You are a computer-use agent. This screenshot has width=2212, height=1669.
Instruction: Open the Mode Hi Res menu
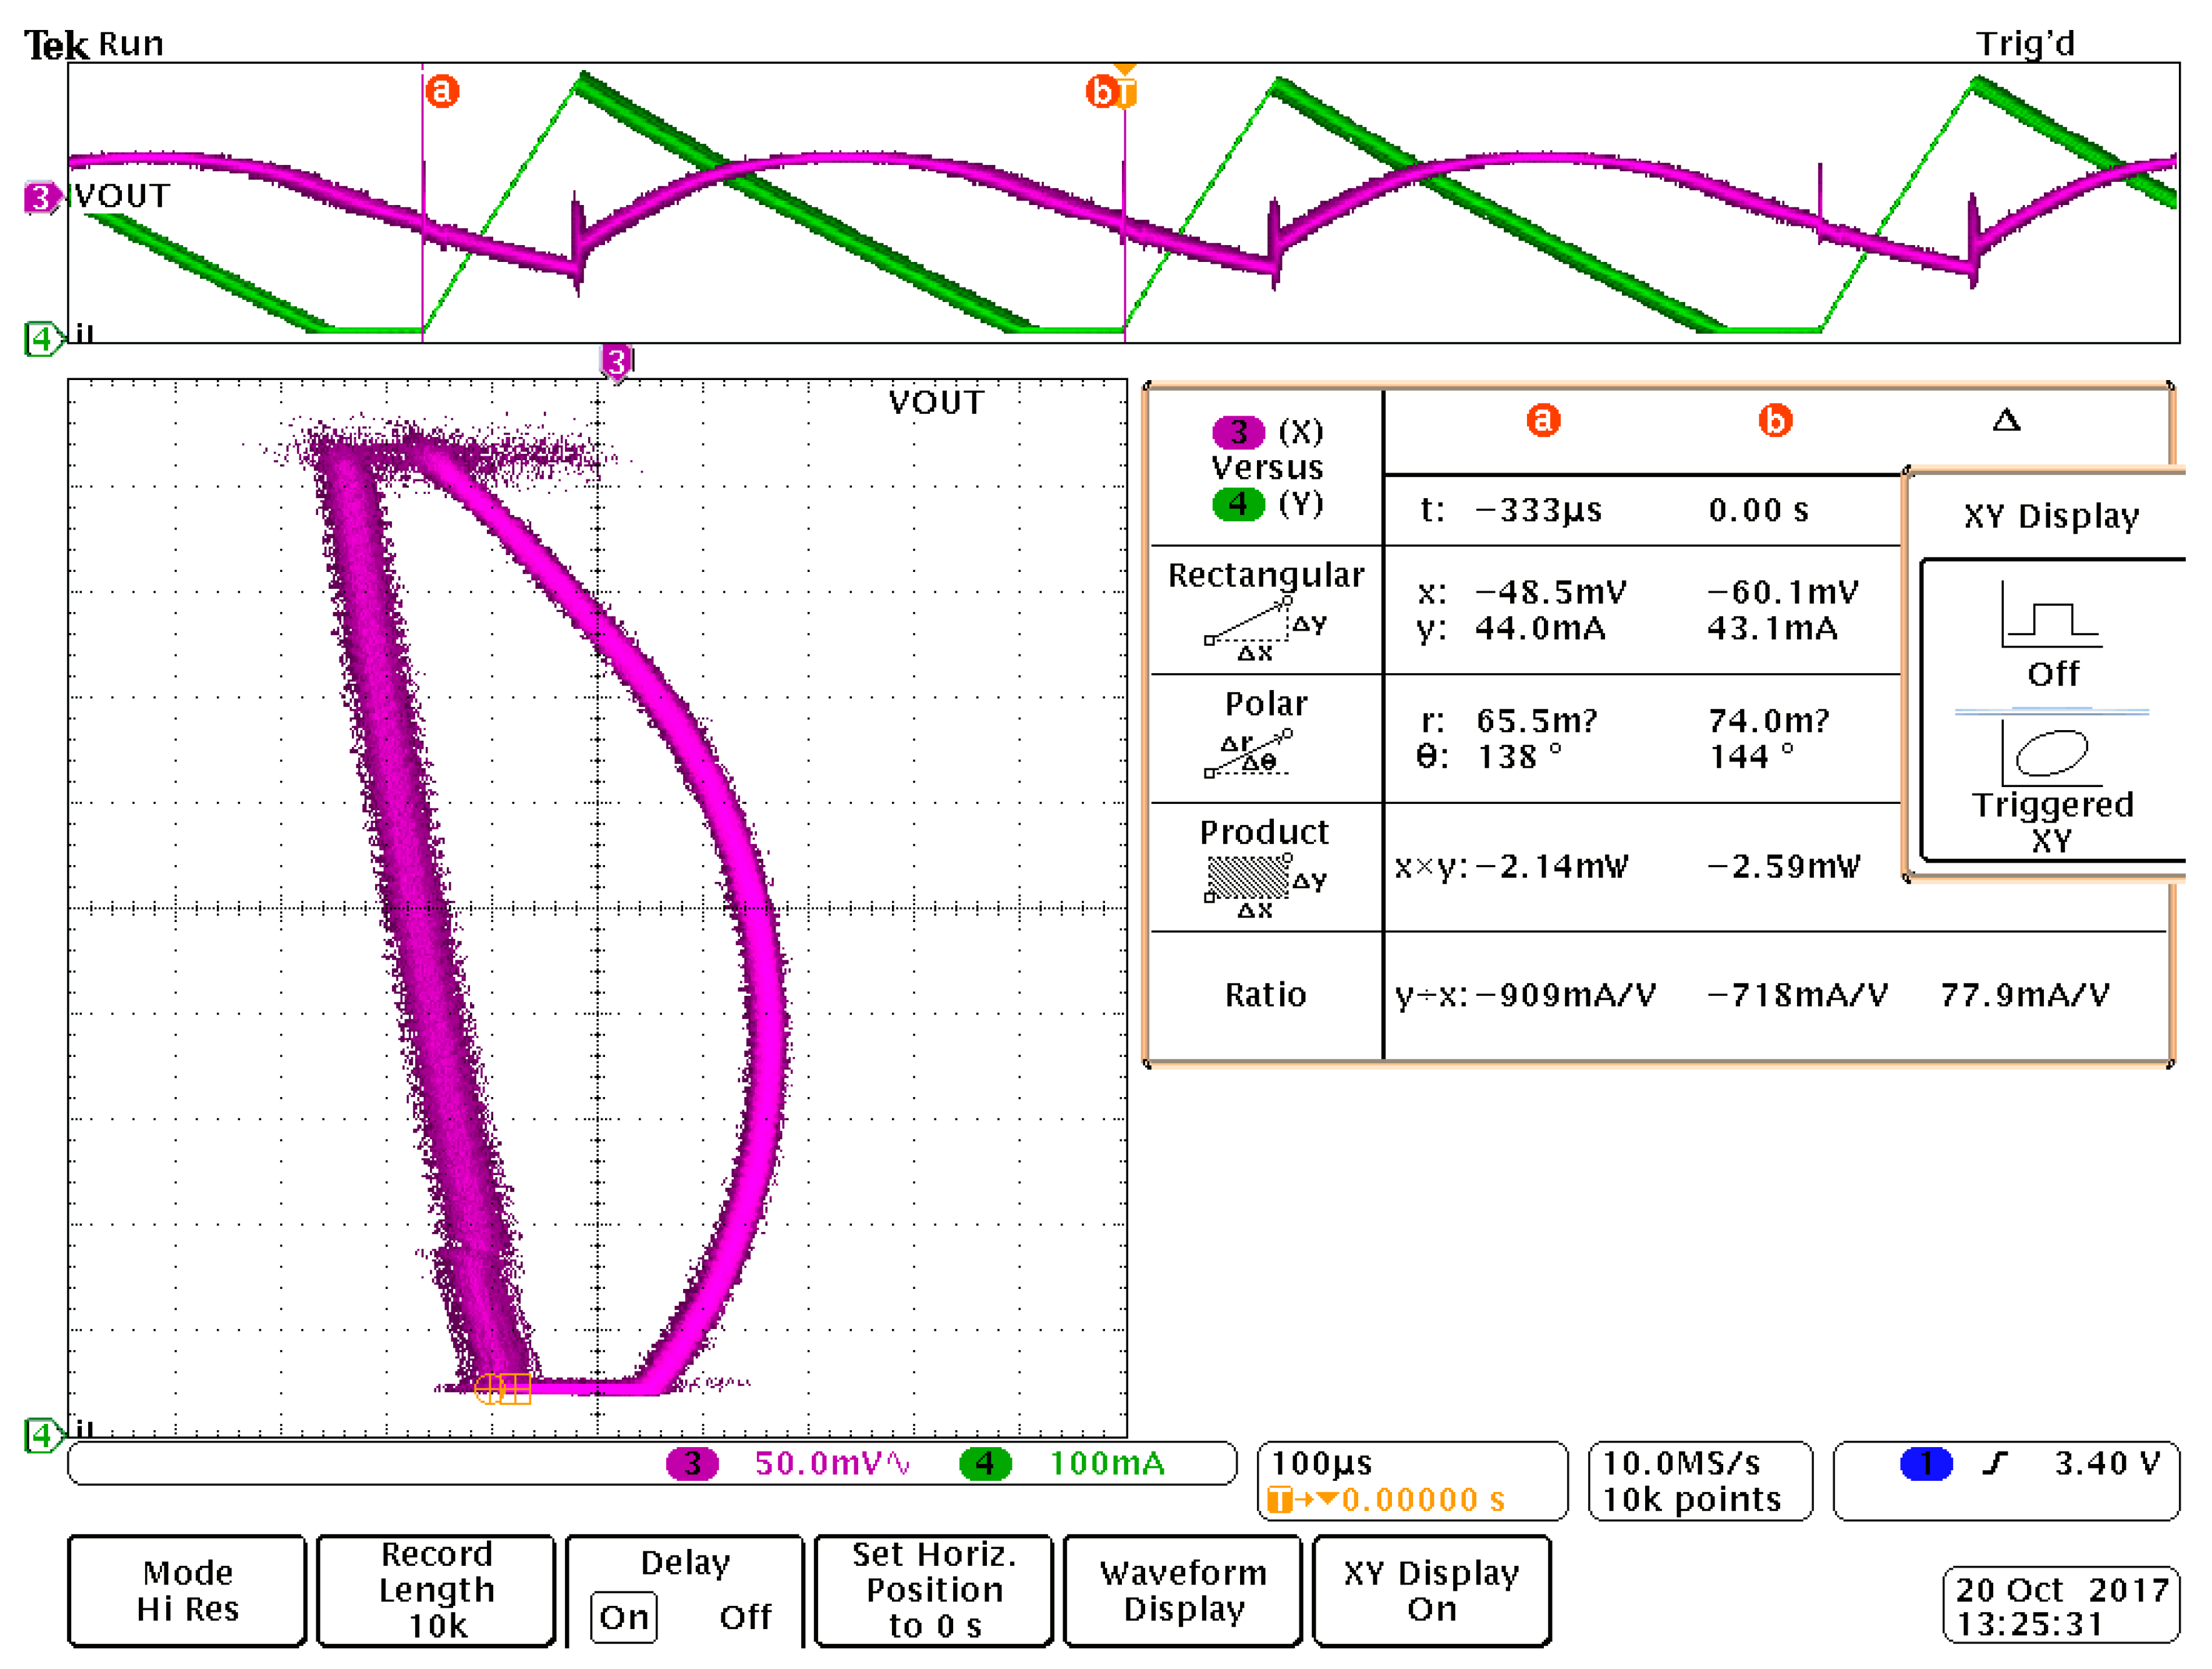point(187,1590)
